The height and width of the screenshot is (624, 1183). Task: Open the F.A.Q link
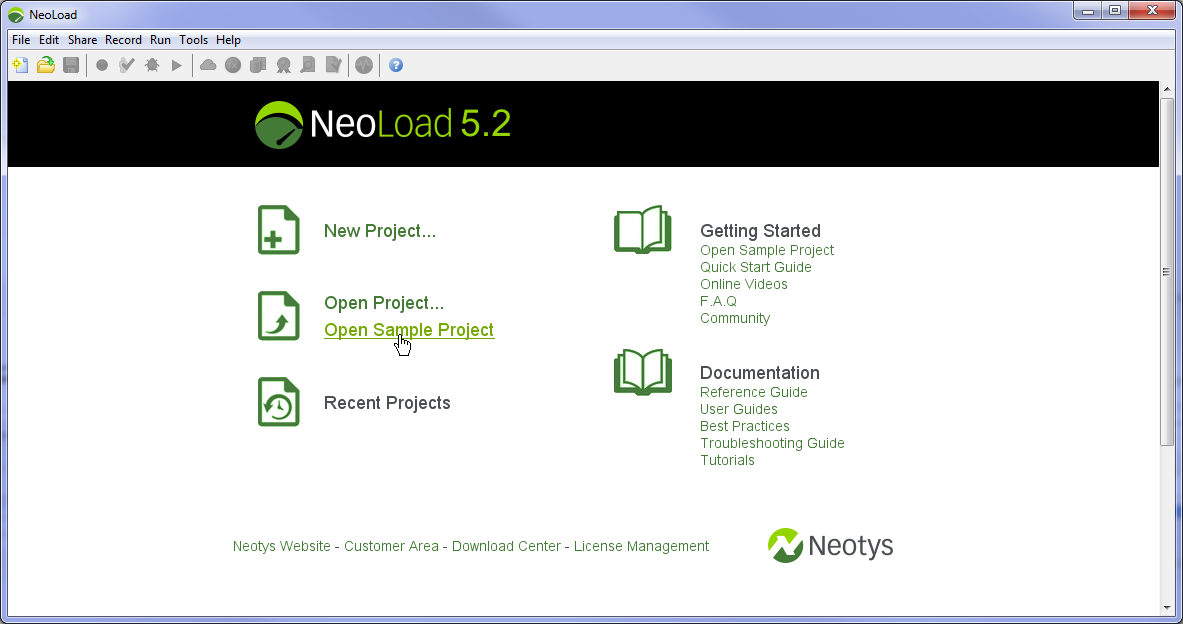718,301
